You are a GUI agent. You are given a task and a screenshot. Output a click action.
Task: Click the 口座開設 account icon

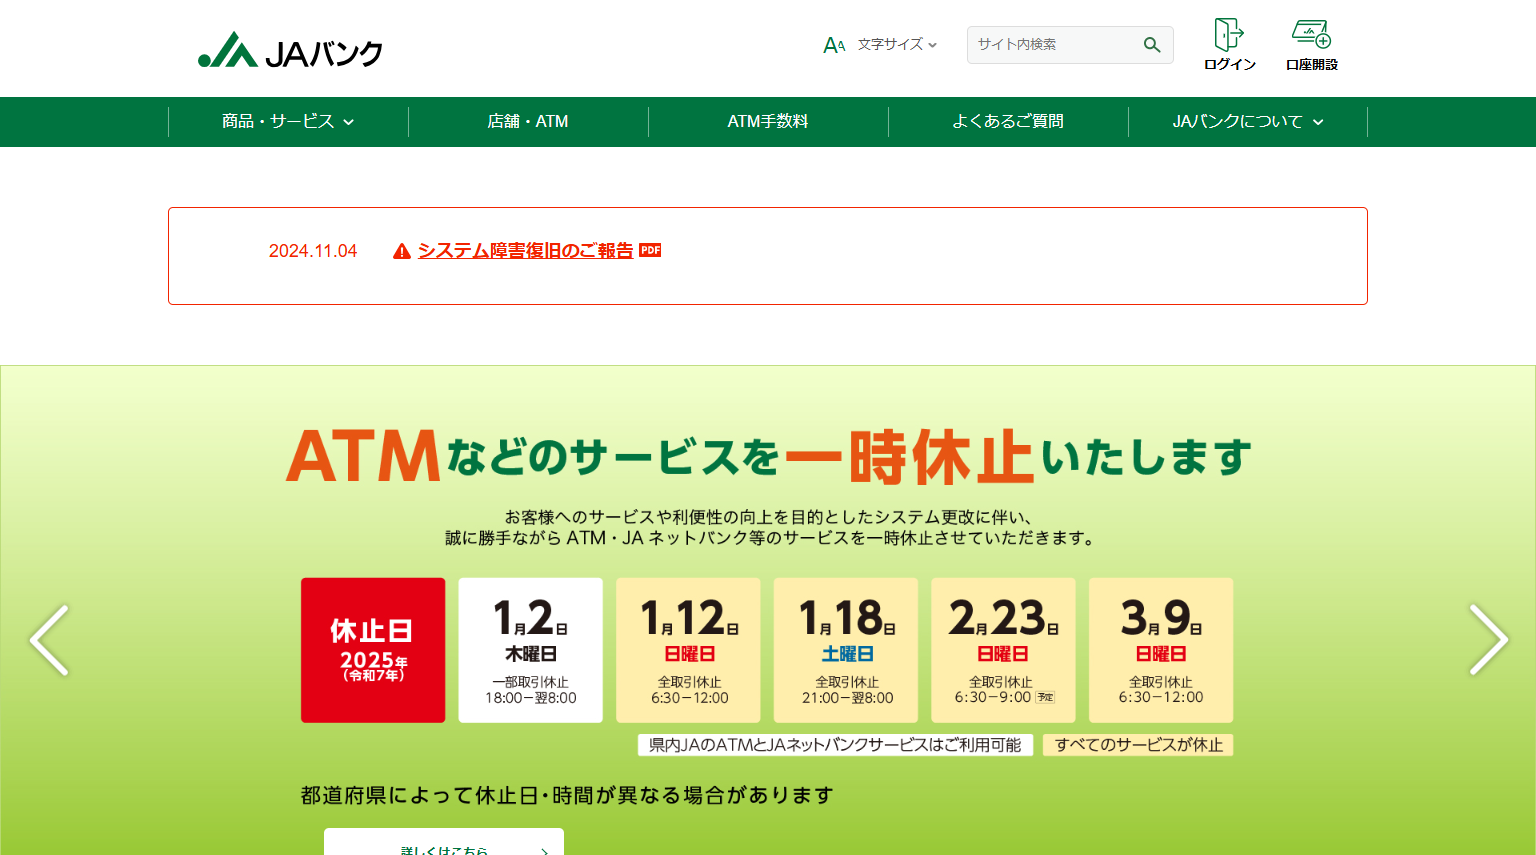click(x=1311, y=34)
